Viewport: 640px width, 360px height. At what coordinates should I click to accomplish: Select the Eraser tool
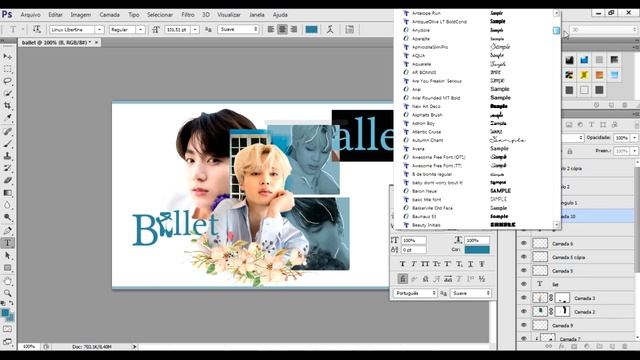[7, 180]
